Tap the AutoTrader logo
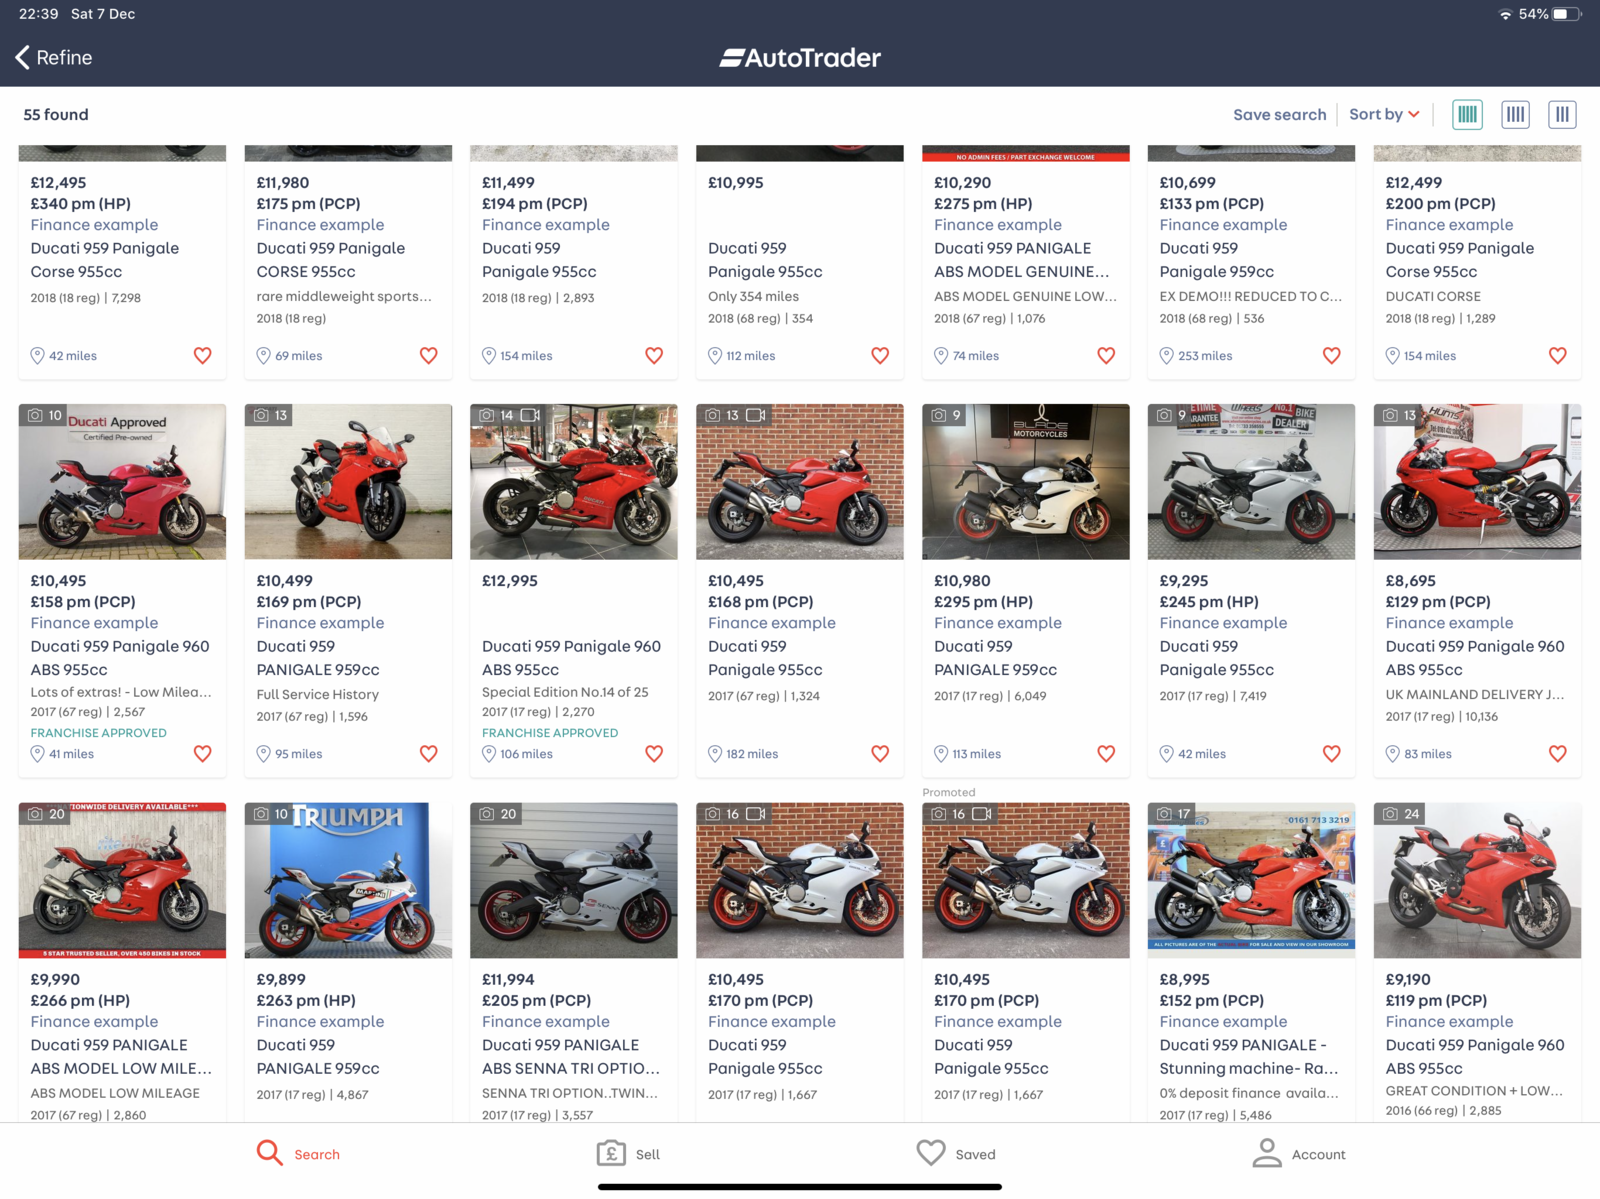 click(800, 58)
